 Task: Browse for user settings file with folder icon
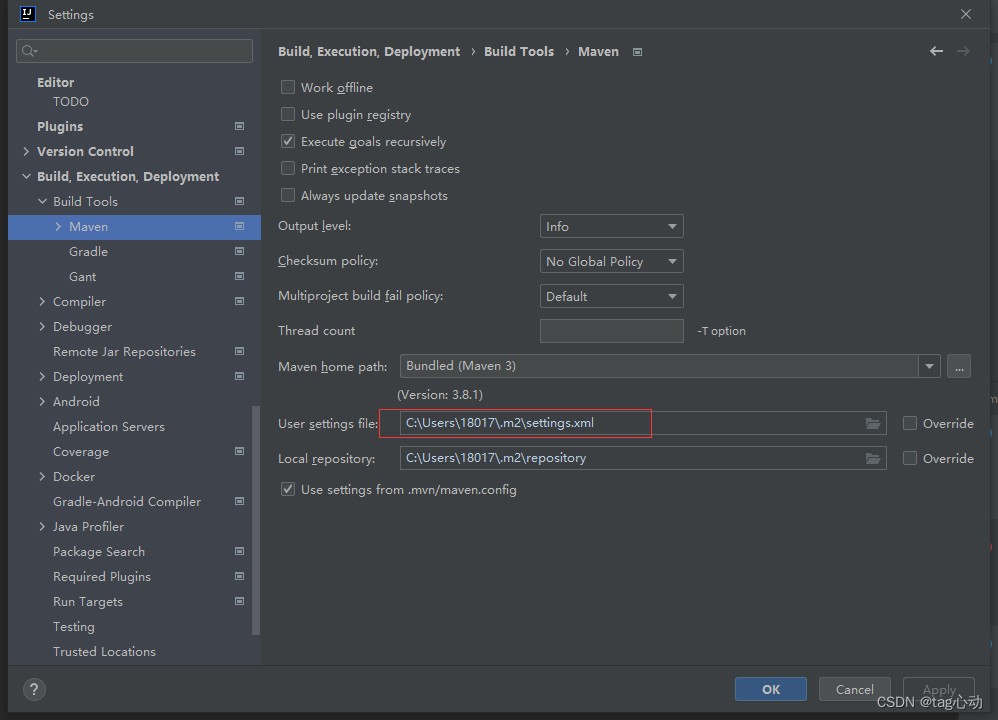click(x=873, y=423)
